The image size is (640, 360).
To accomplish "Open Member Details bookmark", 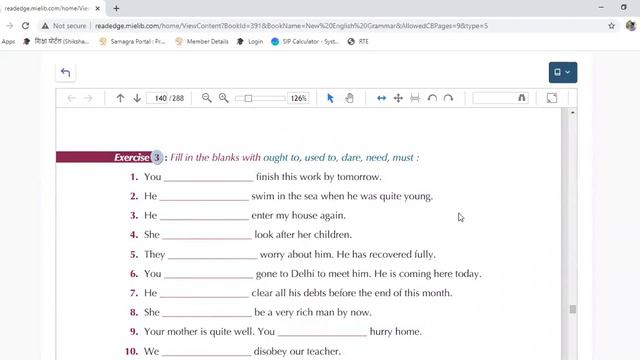I will click(x=202, y=41).
